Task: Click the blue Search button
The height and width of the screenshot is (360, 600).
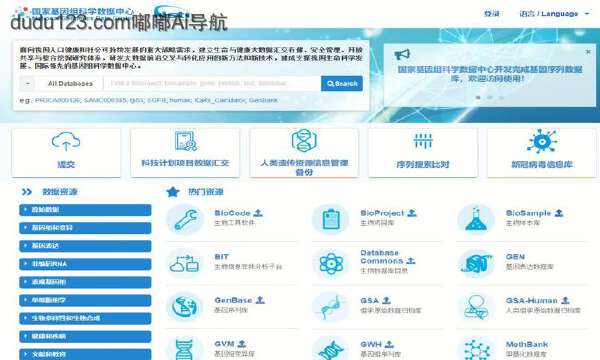Action: [x=342, y=83]
